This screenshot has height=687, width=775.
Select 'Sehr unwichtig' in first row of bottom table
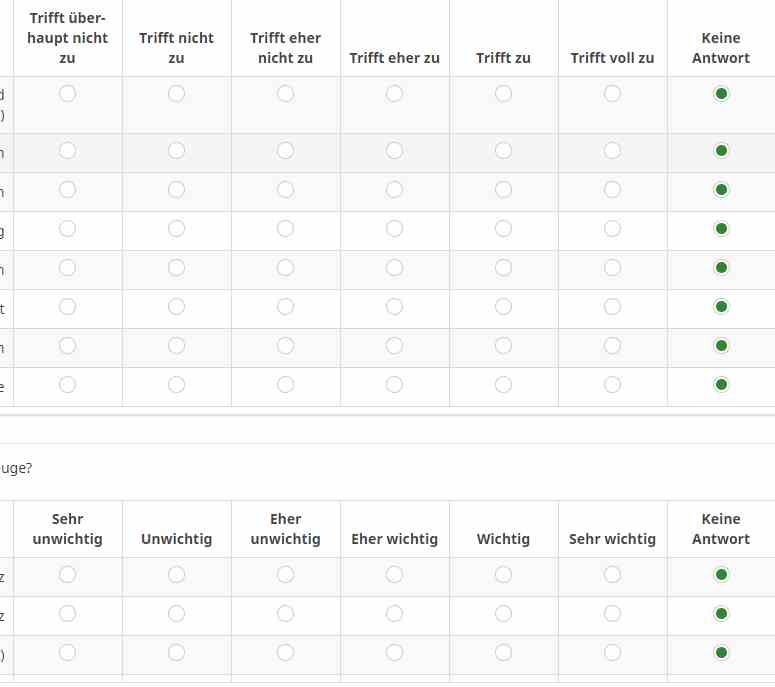point(67,575)
